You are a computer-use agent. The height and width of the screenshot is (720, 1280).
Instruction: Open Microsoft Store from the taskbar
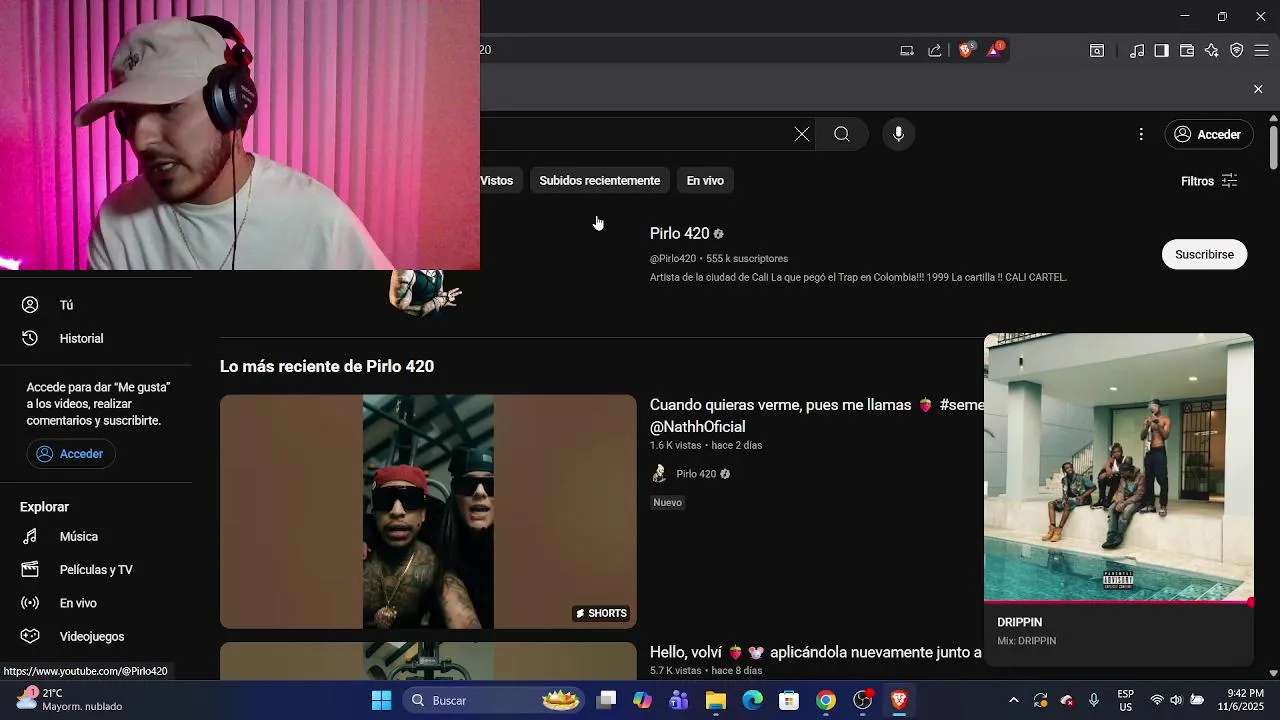(789, 700)
